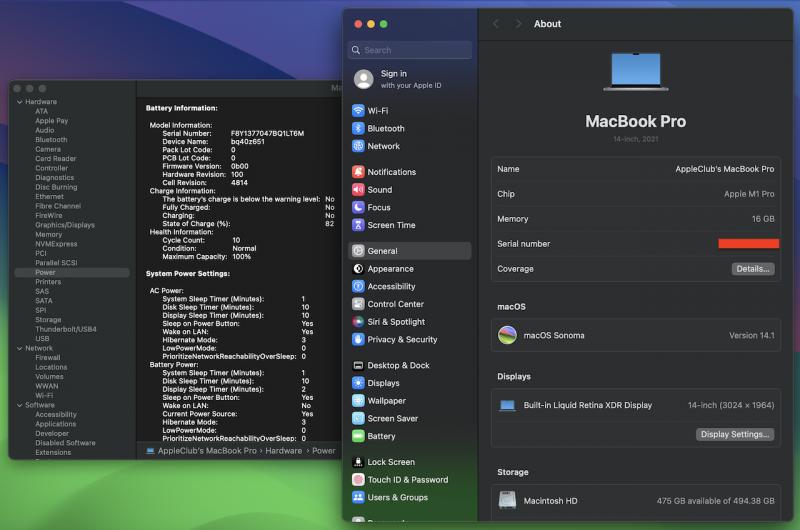Click Screen Time hourglass icon
The width and height of the screenshot is (800, 530).
[x=358, y=225]
